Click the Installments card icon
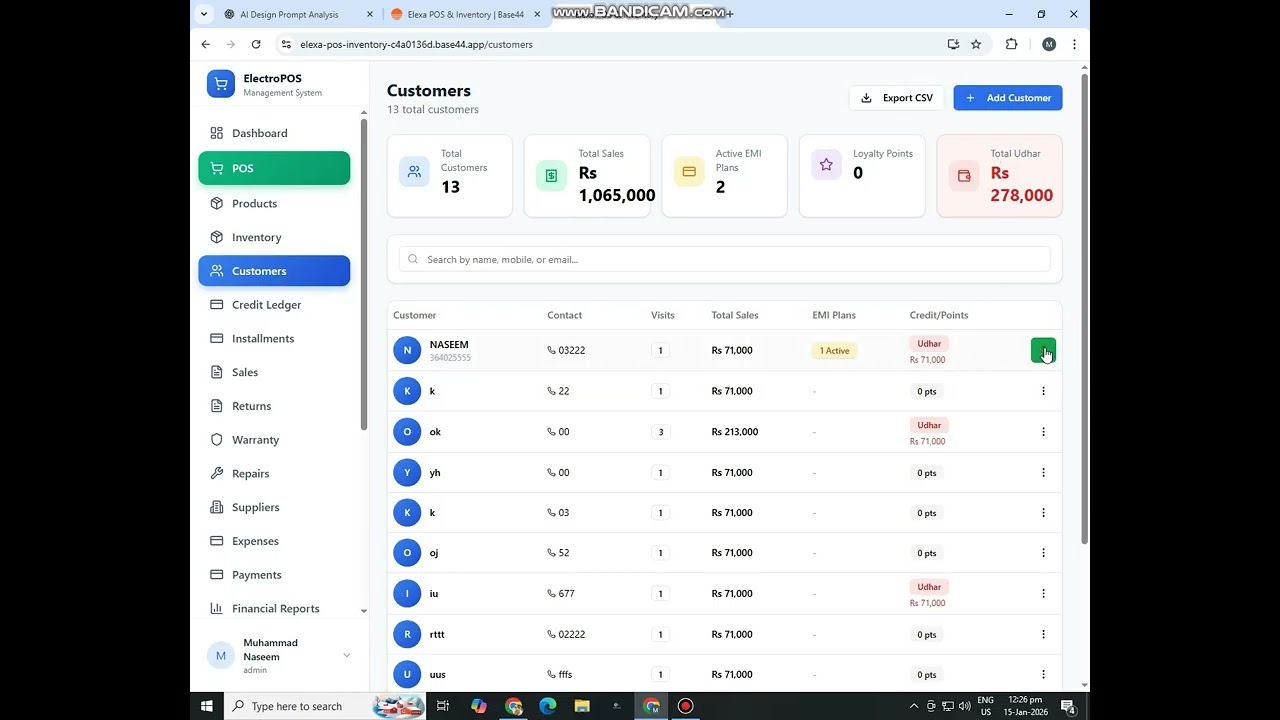This screenshot has width=1280, height=720. click(x=216, y=339)
